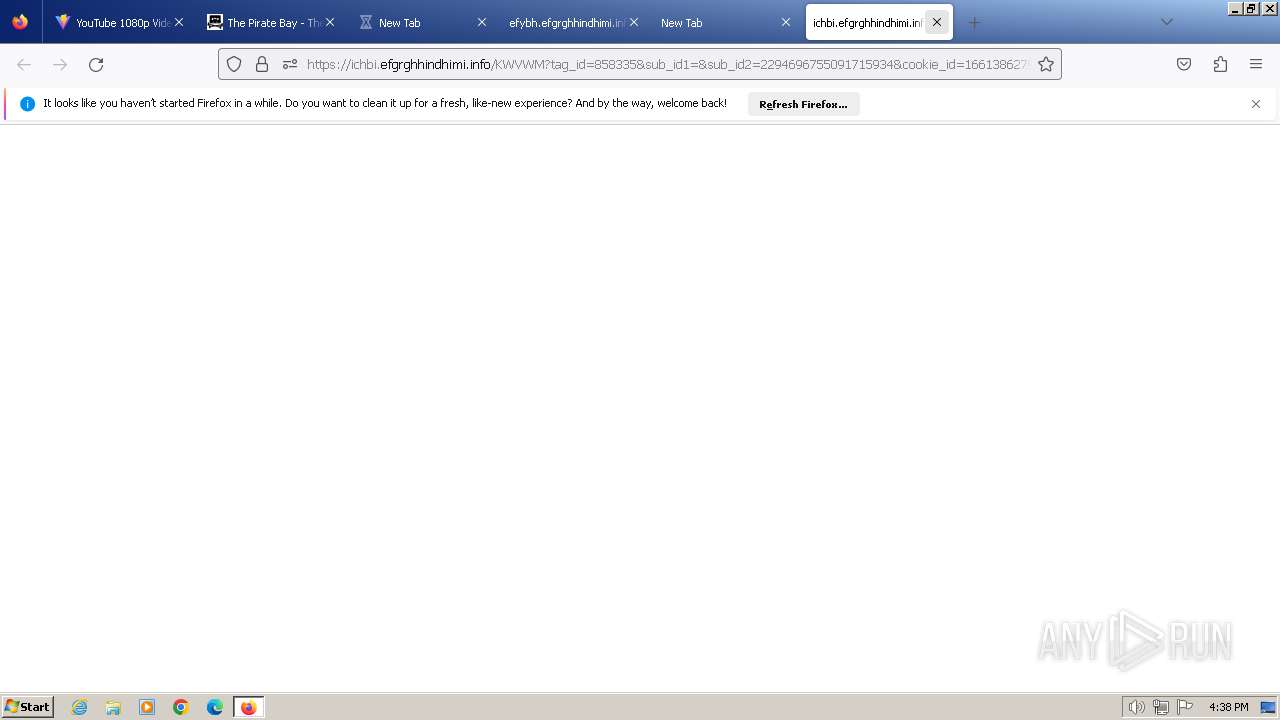Close the second New Tab
1280x720 pixels.
786,22
